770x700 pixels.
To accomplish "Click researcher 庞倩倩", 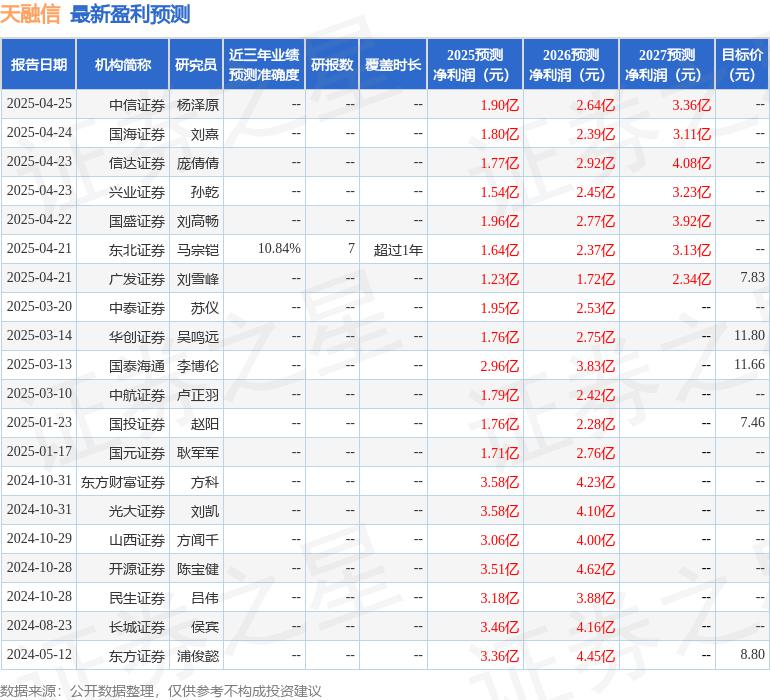I will point(197,163).
